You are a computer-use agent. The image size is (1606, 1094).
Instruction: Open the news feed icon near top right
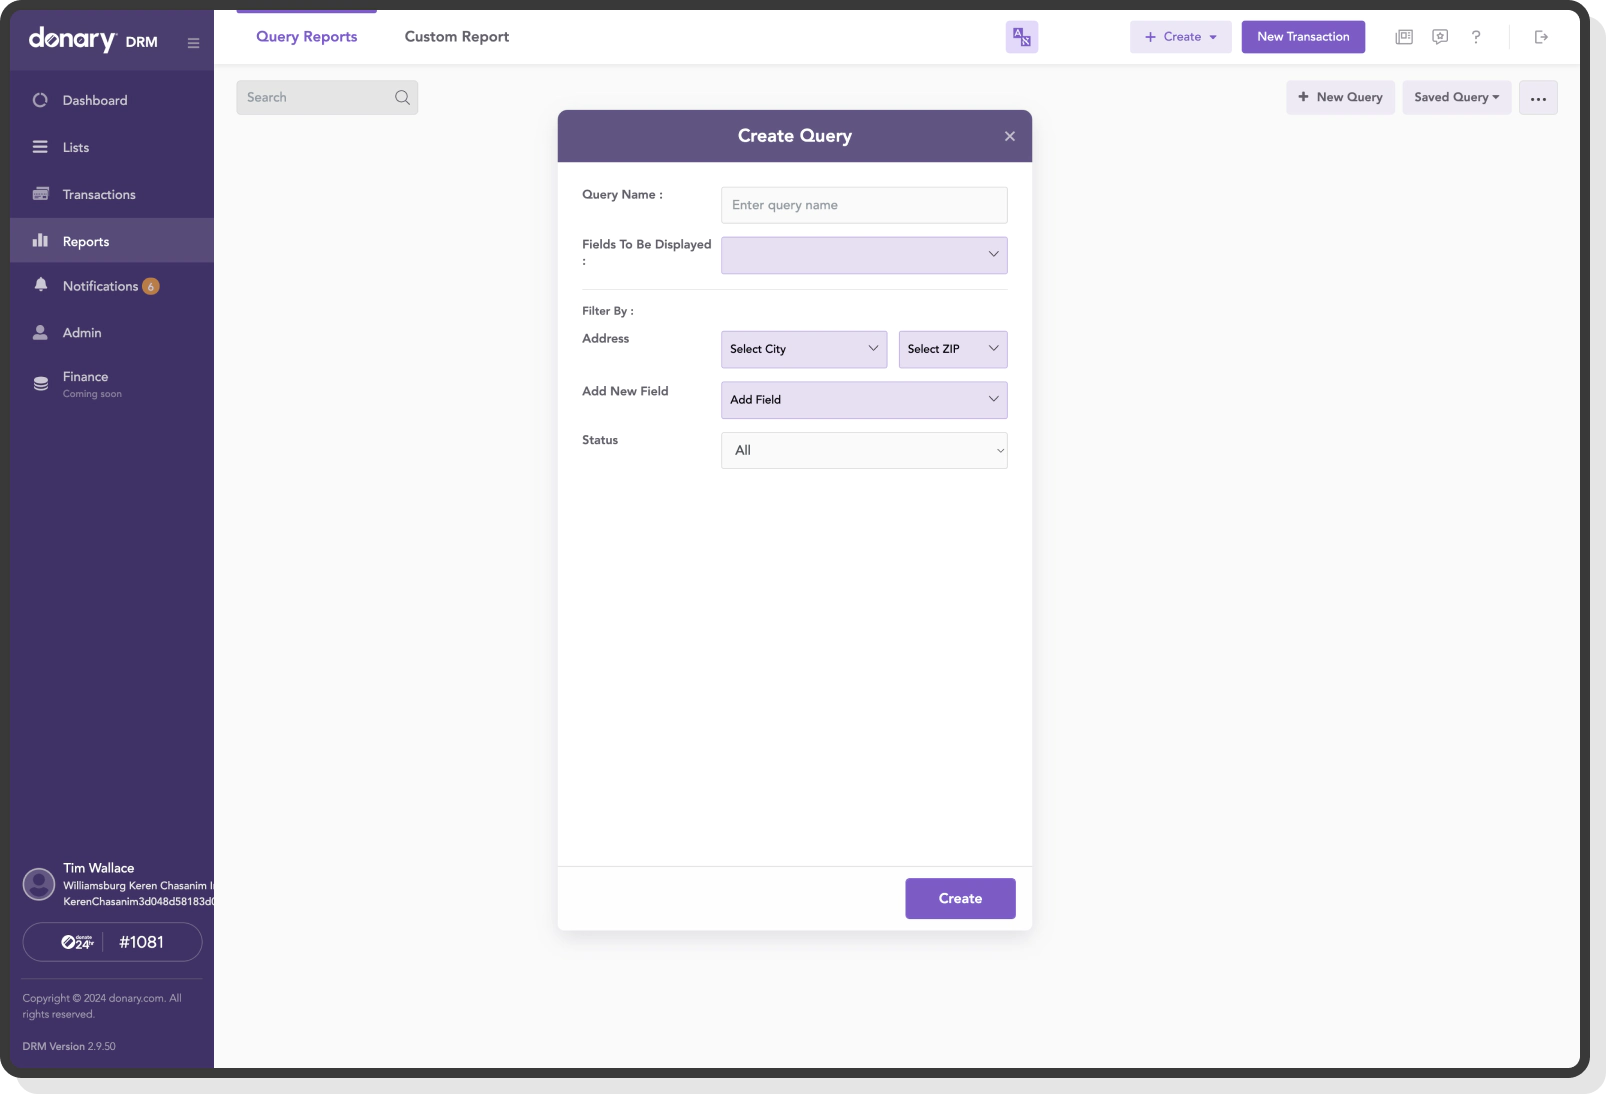point(1404,37)
